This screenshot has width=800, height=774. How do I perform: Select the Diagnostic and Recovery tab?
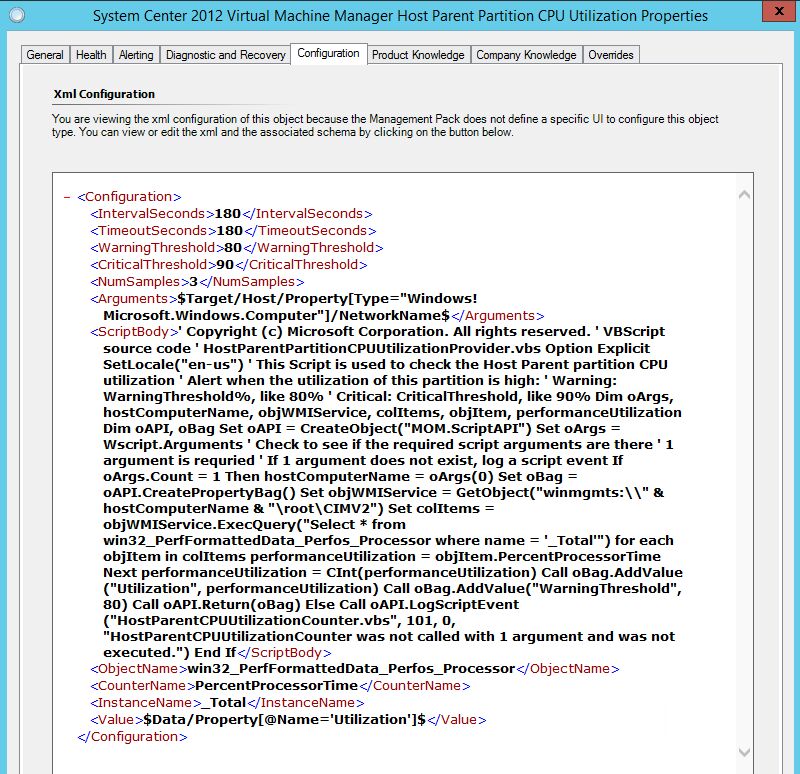click(x=225, y=55)
